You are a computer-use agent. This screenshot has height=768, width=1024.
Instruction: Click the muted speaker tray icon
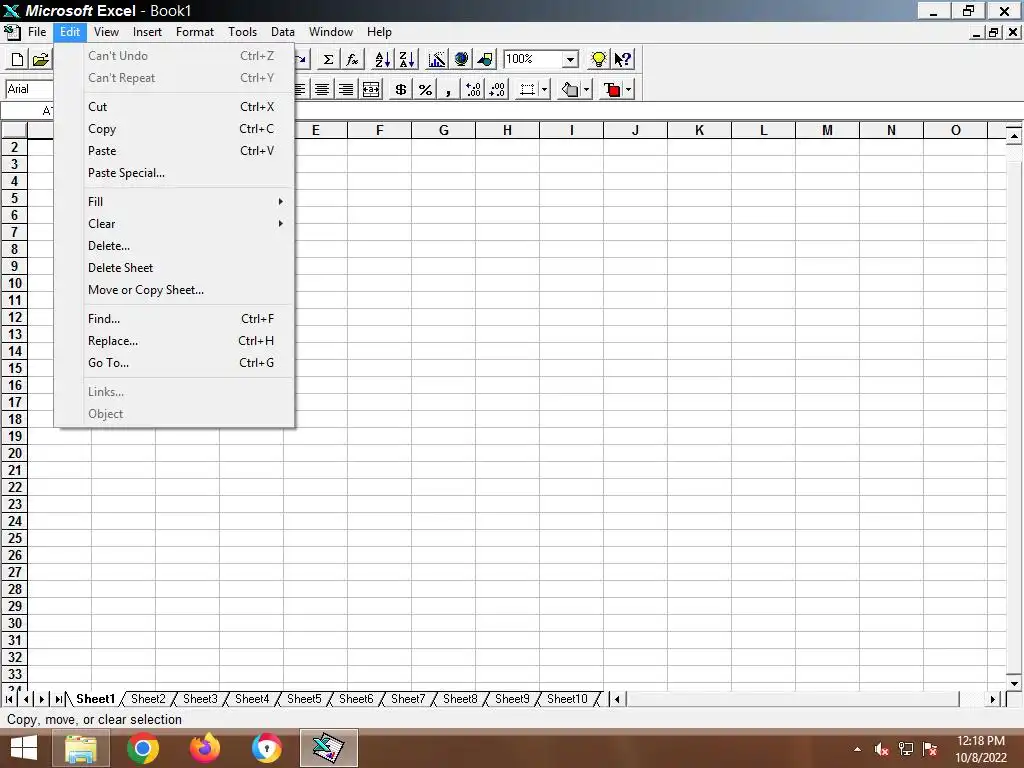point(881,750)
